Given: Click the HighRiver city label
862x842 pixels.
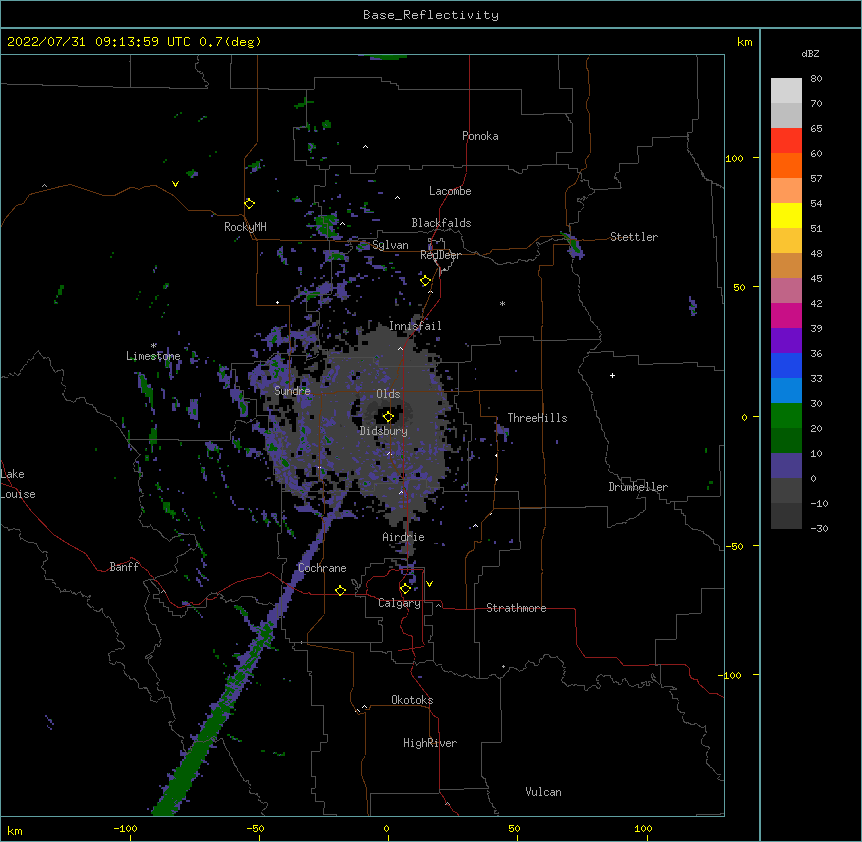Looking at the screenshot, I should pyautogui.click(x=430, y=743).
